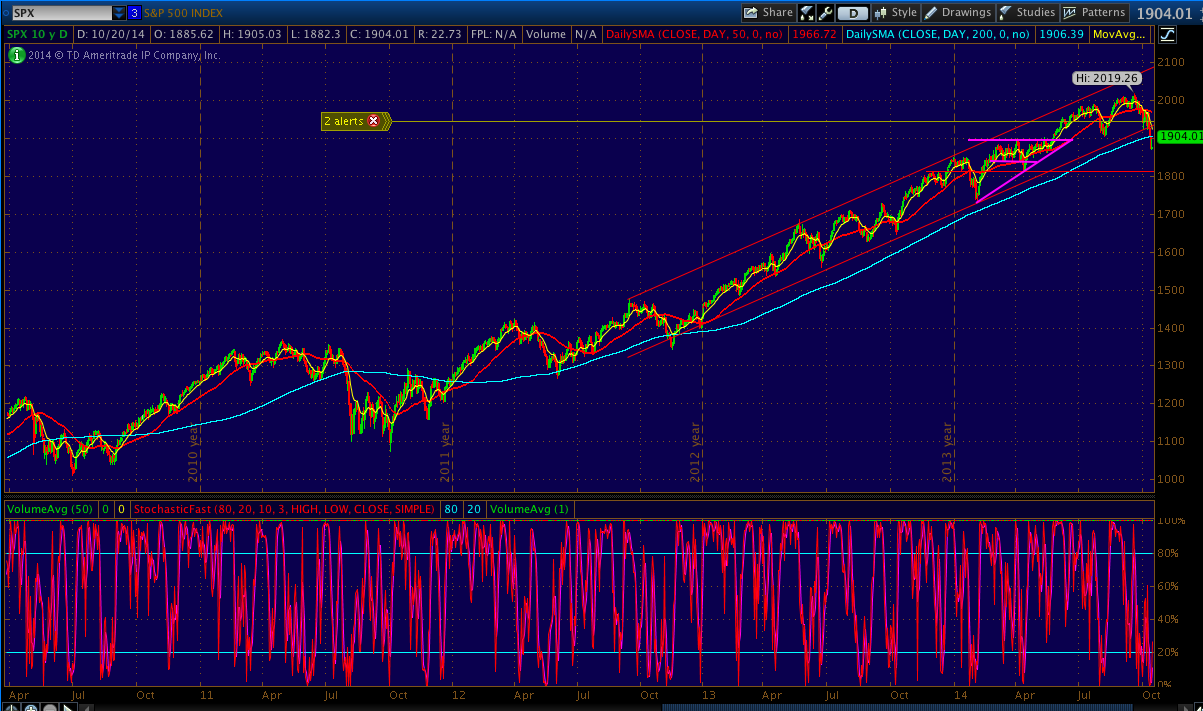Expand the Patterns menu
Viewport: 1203px width, 711px height.
pos(1094,13)
